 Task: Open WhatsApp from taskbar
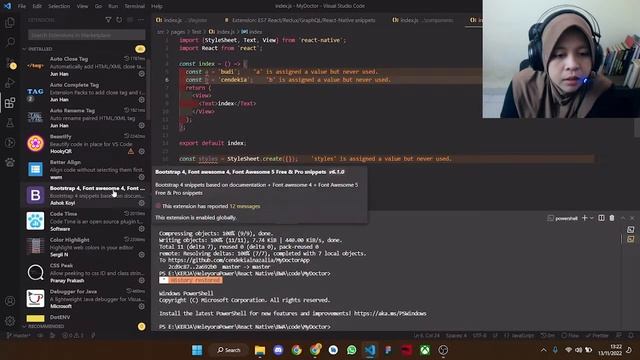(x=351, y=350)
